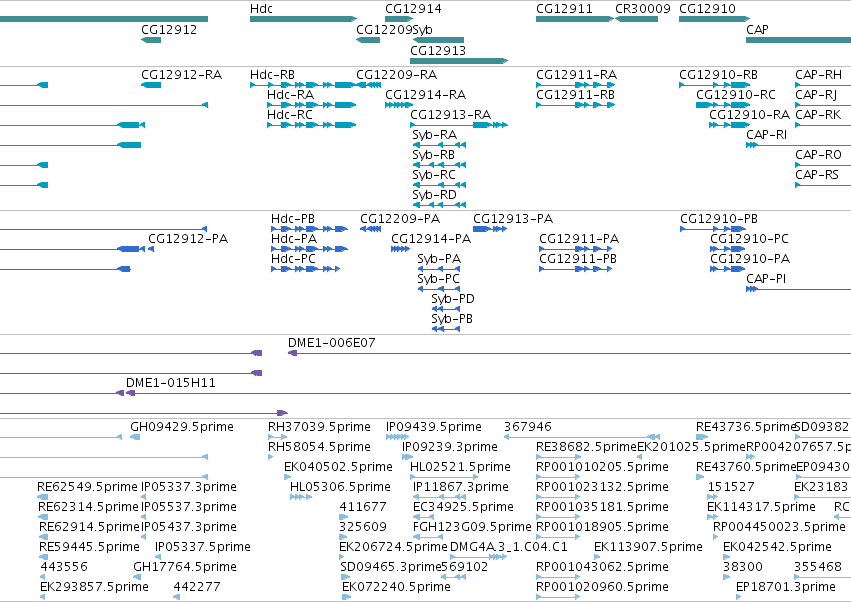The image size is (851, 602).
Task: Select the DME1-006E07 feature label
Action: [x=332, y=343]
